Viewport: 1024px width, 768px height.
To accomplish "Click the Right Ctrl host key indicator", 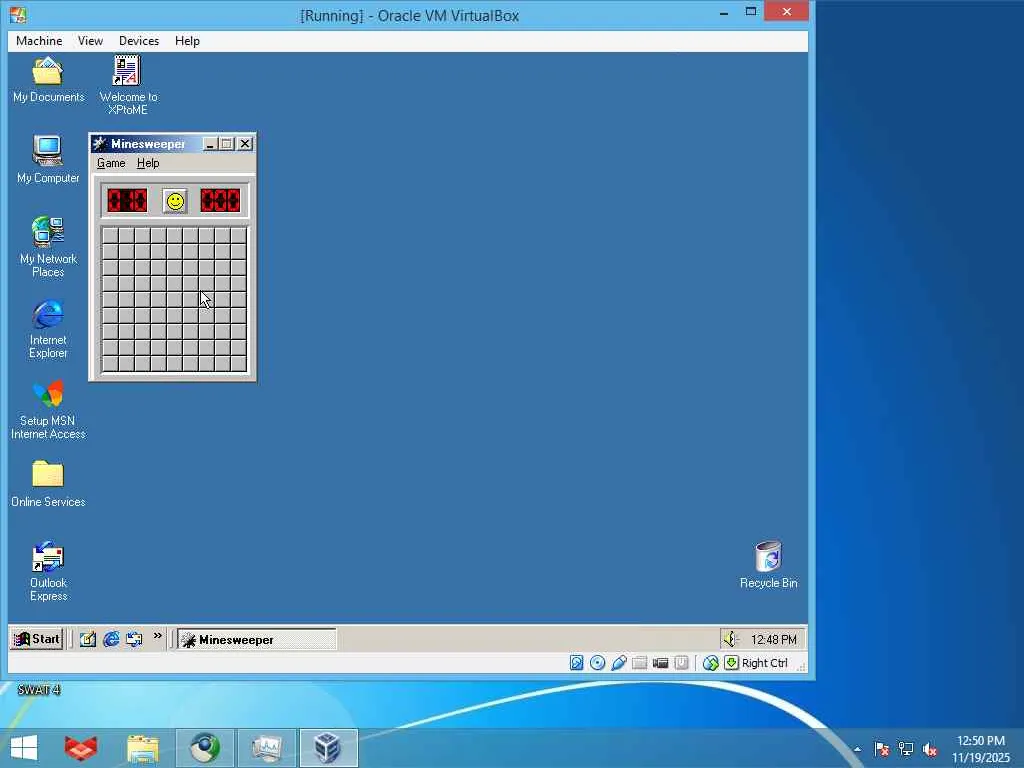I will click(x=756, y=663).
